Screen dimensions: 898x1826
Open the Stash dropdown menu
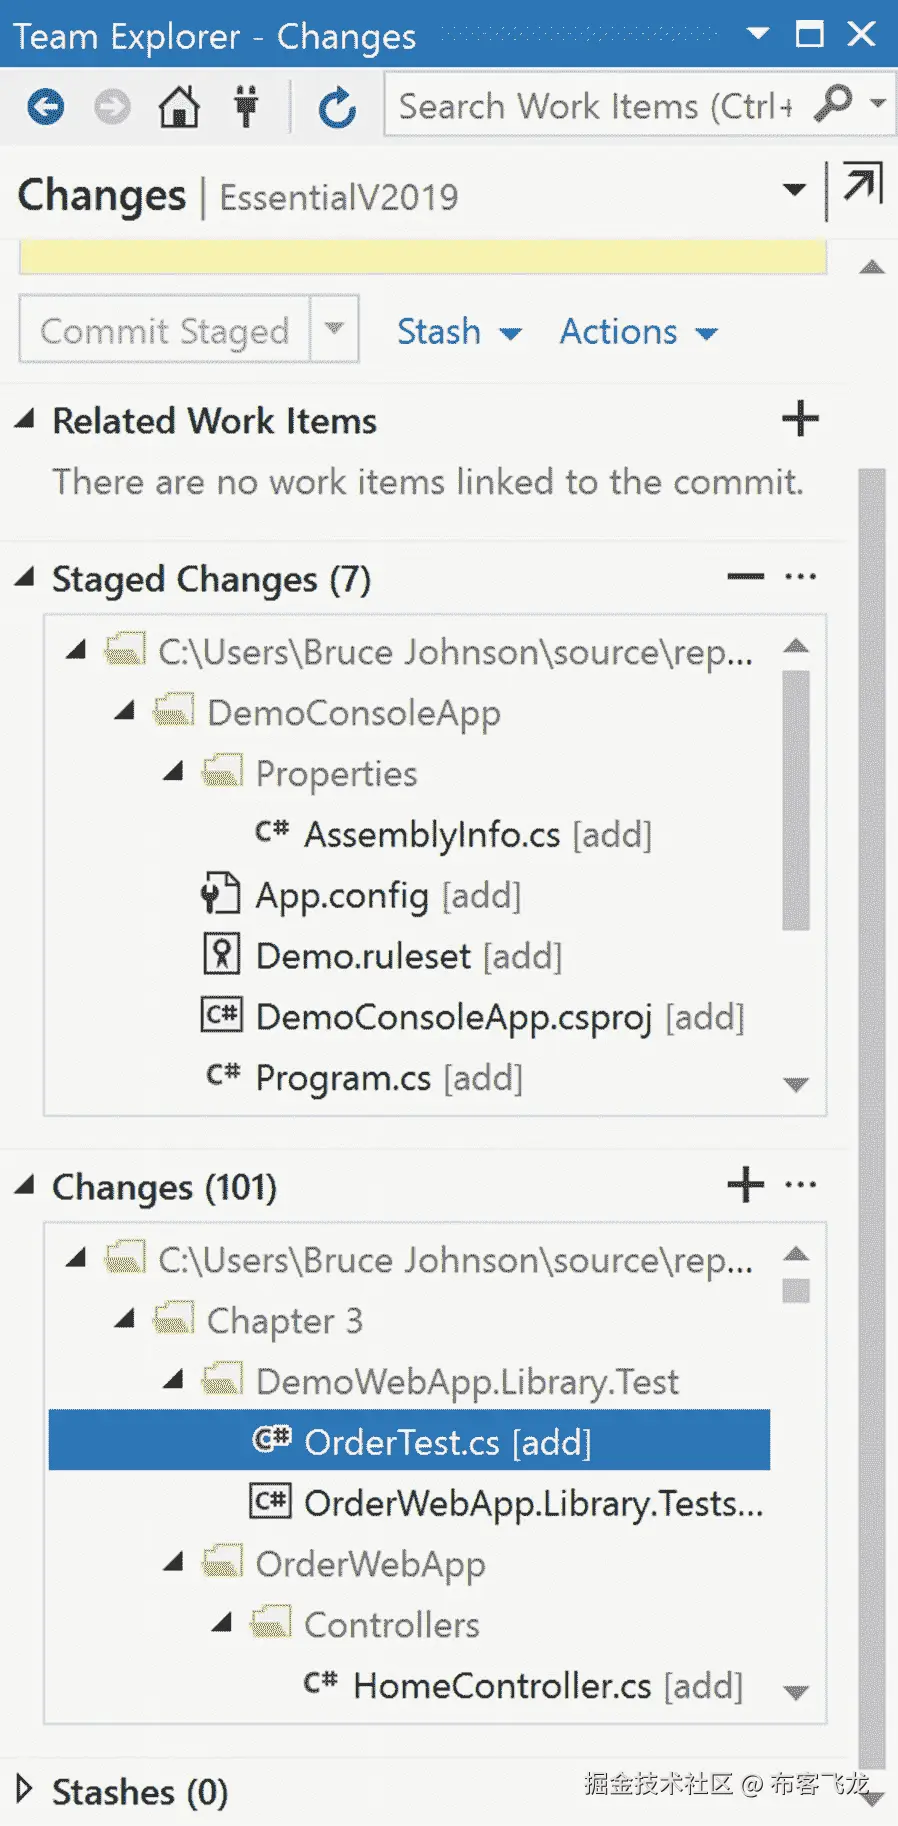pyautogui.click(x=459, y=332)
